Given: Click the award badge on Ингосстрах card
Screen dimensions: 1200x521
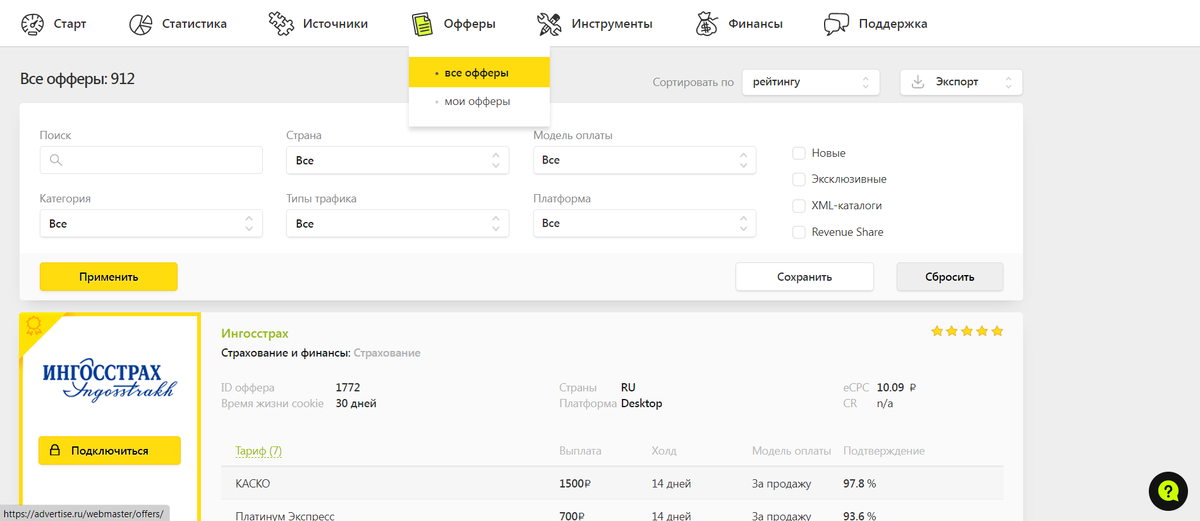Looking at the screenshot, I should coord(33,325).
